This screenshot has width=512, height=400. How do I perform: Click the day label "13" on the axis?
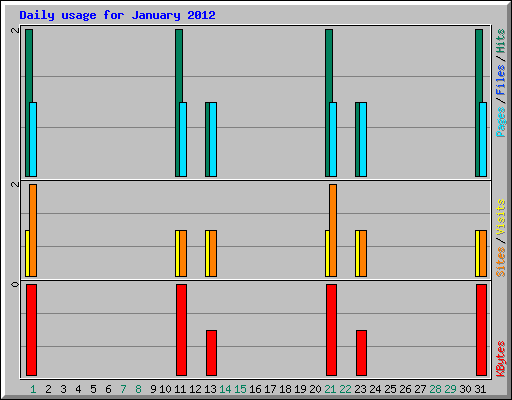point(210,389)
